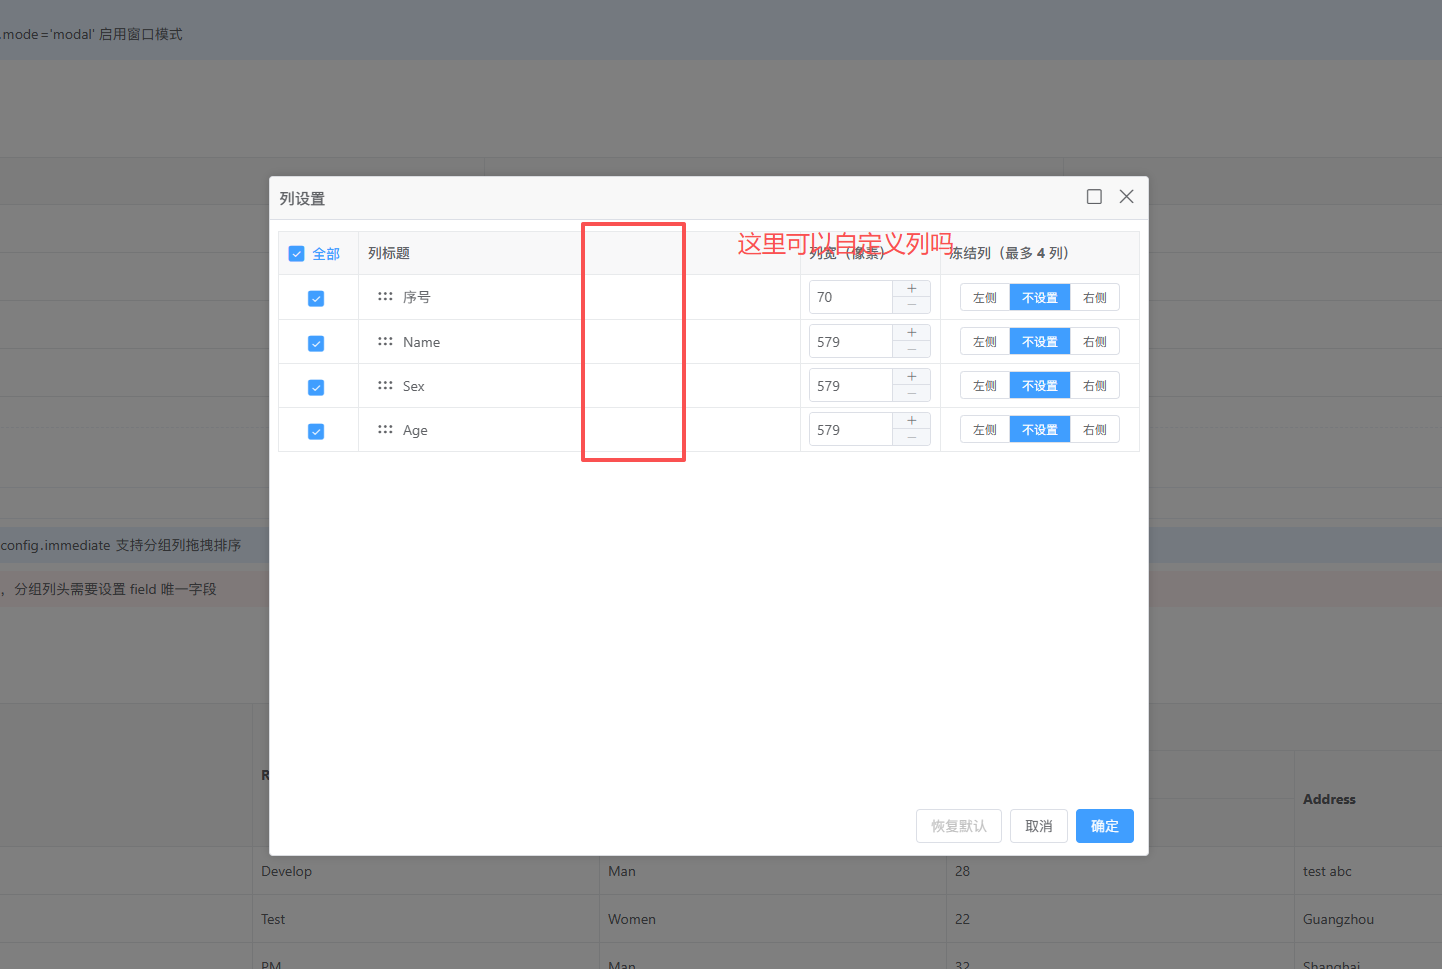Screen dimensions: 1442x969
Task: Decrease Name column width with minus stepper
Action: (911, 350)
